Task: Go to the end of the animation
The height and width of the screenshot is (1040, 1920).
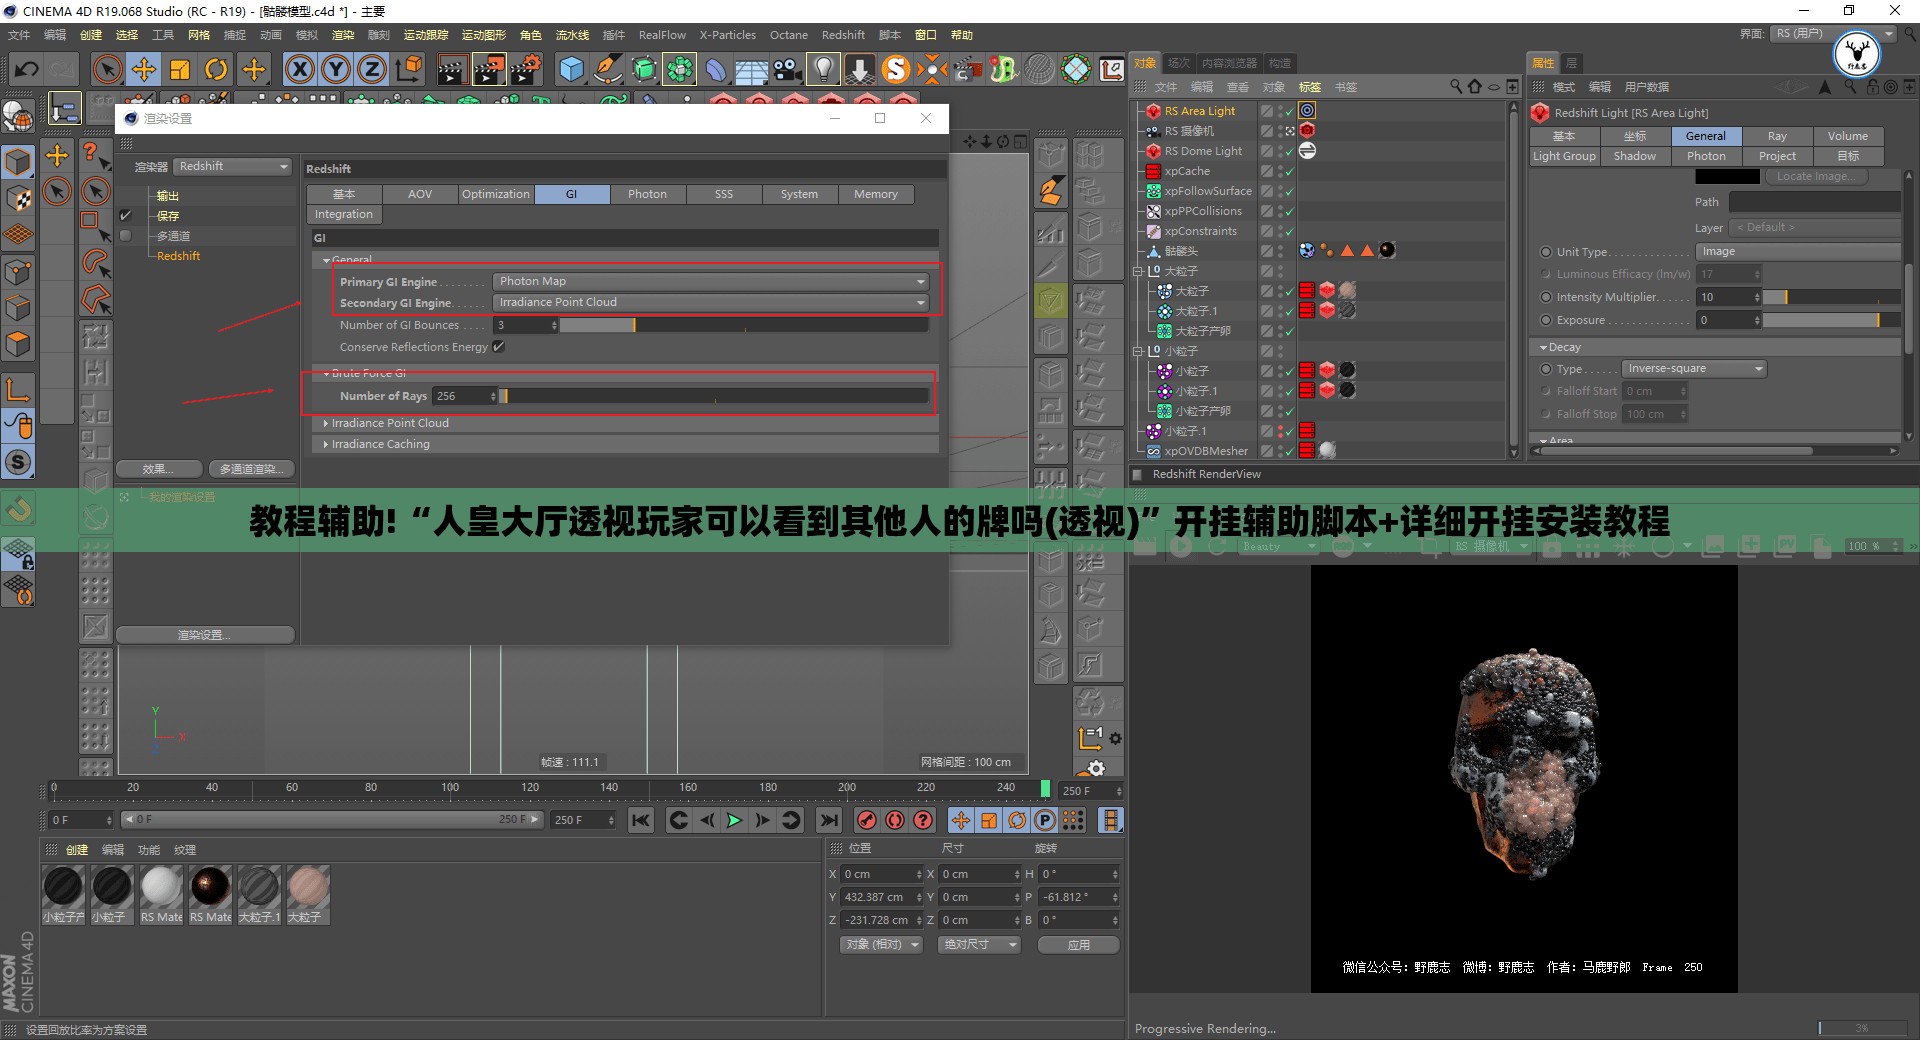Action: pos(829,821)
